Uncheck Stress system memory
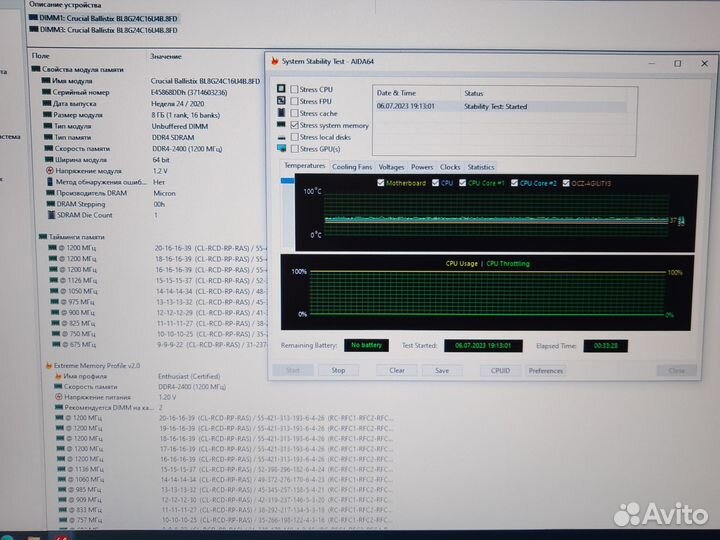This screenshot has height=540, width=720. click(294, 125)
